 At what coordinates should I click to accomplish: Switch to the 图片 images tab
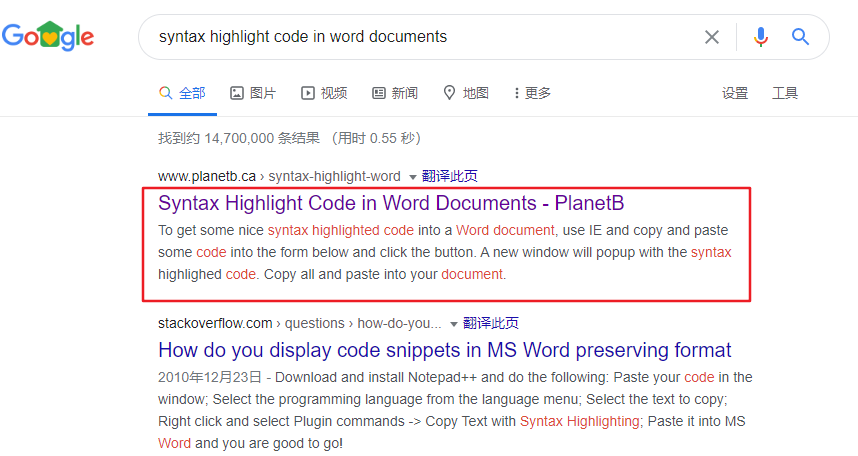coord(253,93)
